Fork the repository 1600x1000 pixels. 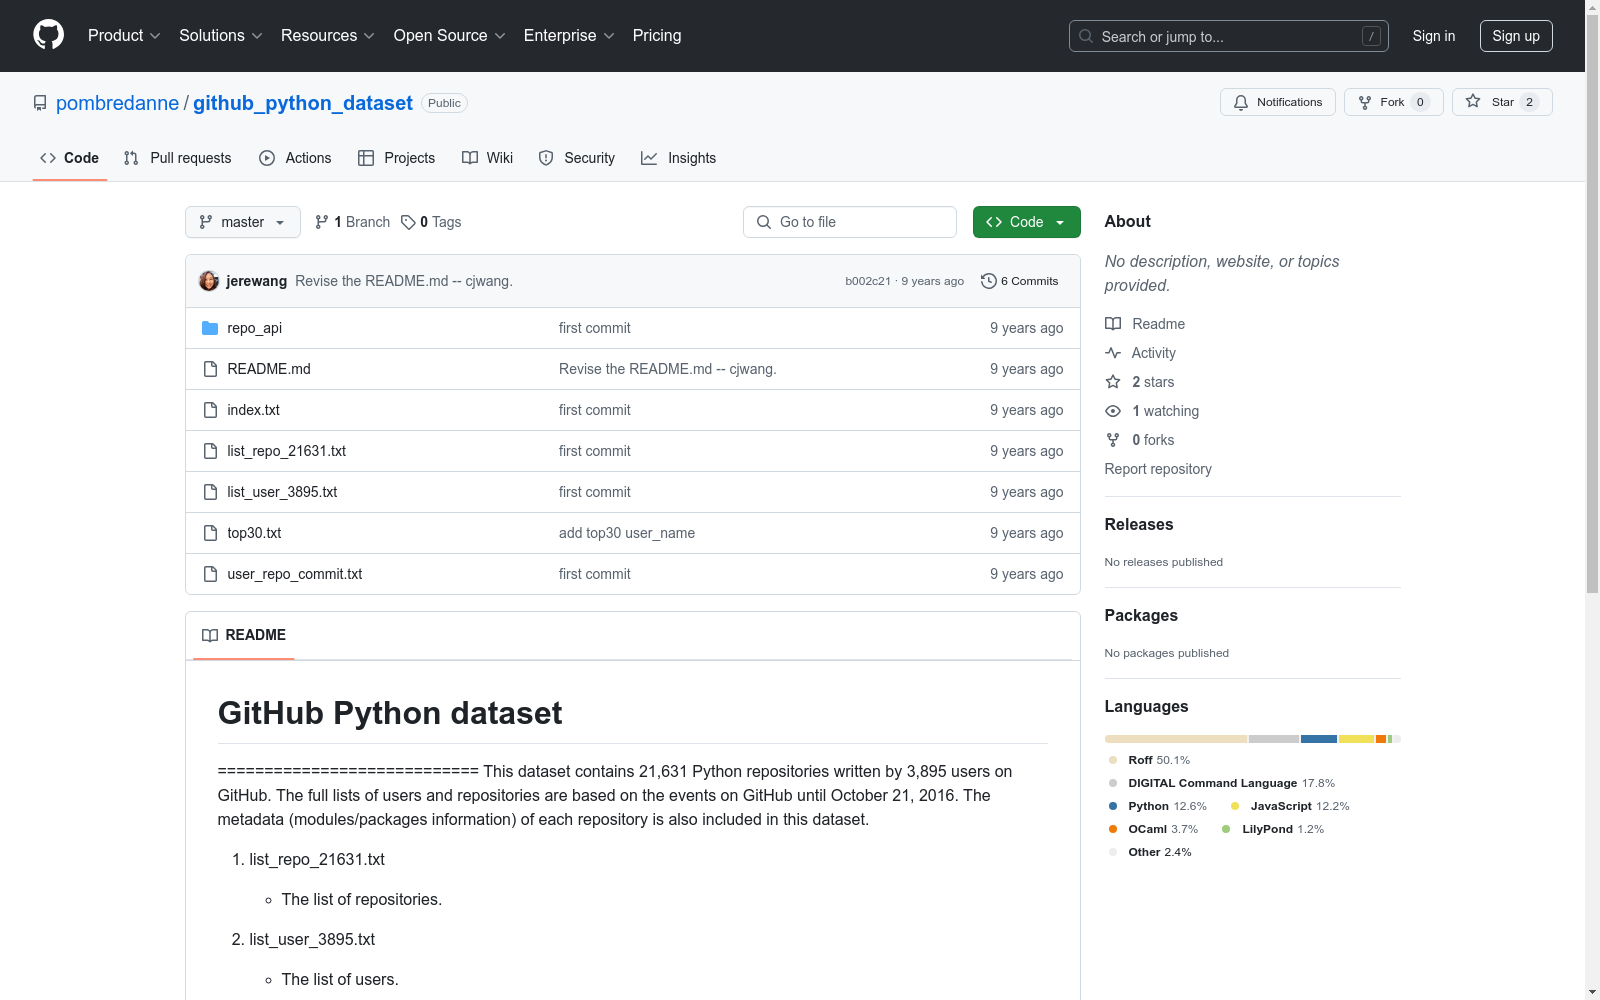click(1392, 102)
